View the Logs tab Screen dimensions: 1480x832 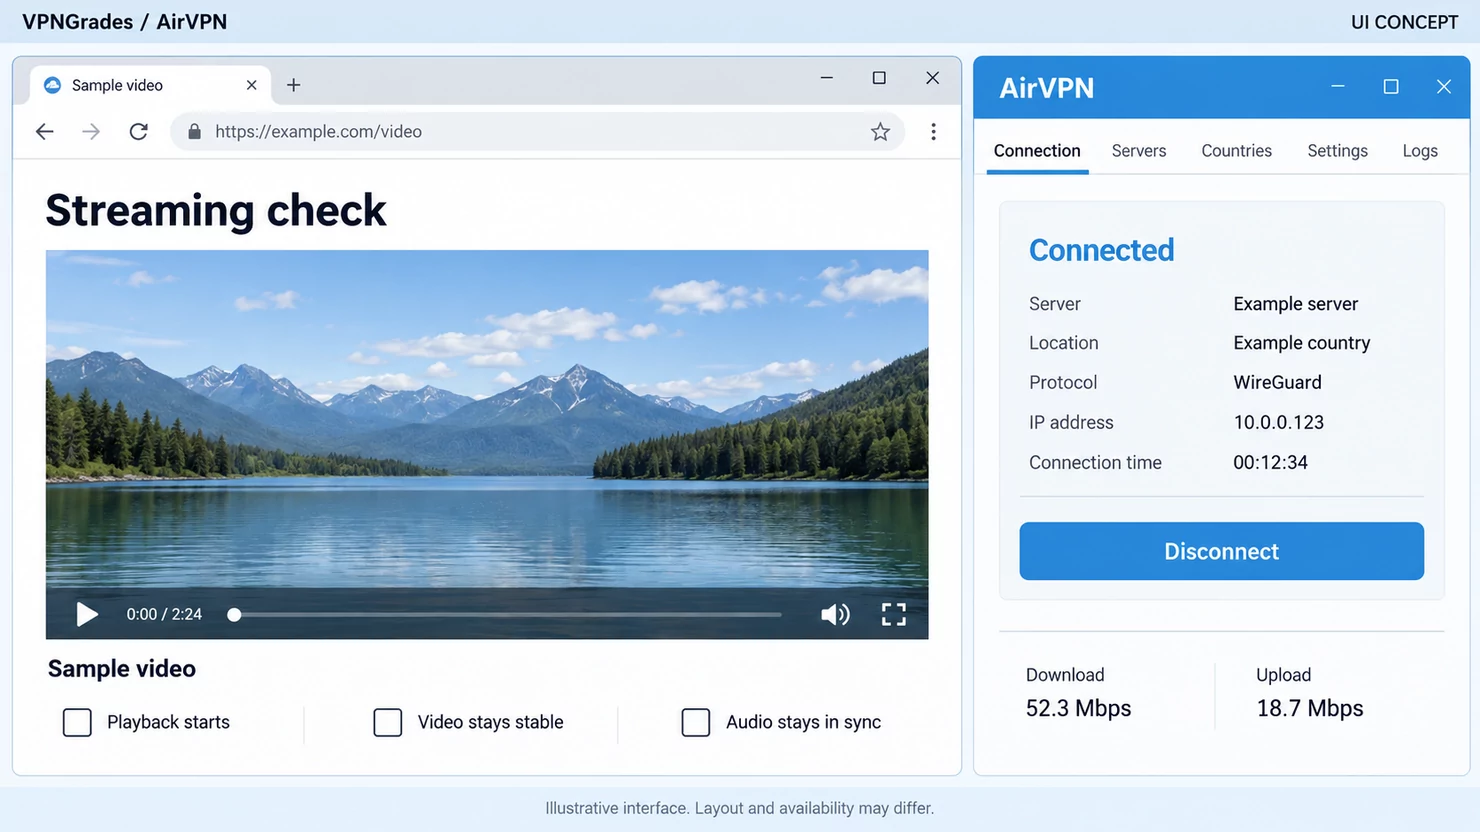click(1420, 151)
